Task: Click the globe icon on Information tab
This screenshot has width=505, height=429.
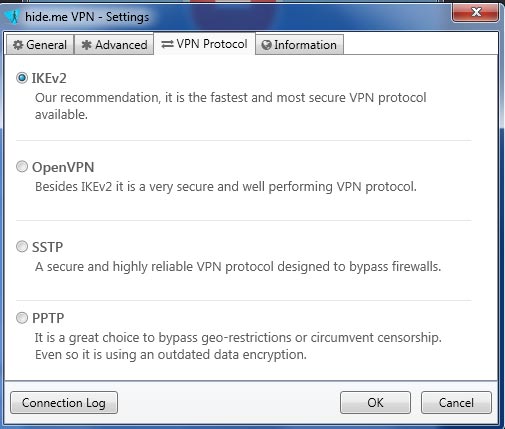Action: pyautogui.click(x=266, y=45)
